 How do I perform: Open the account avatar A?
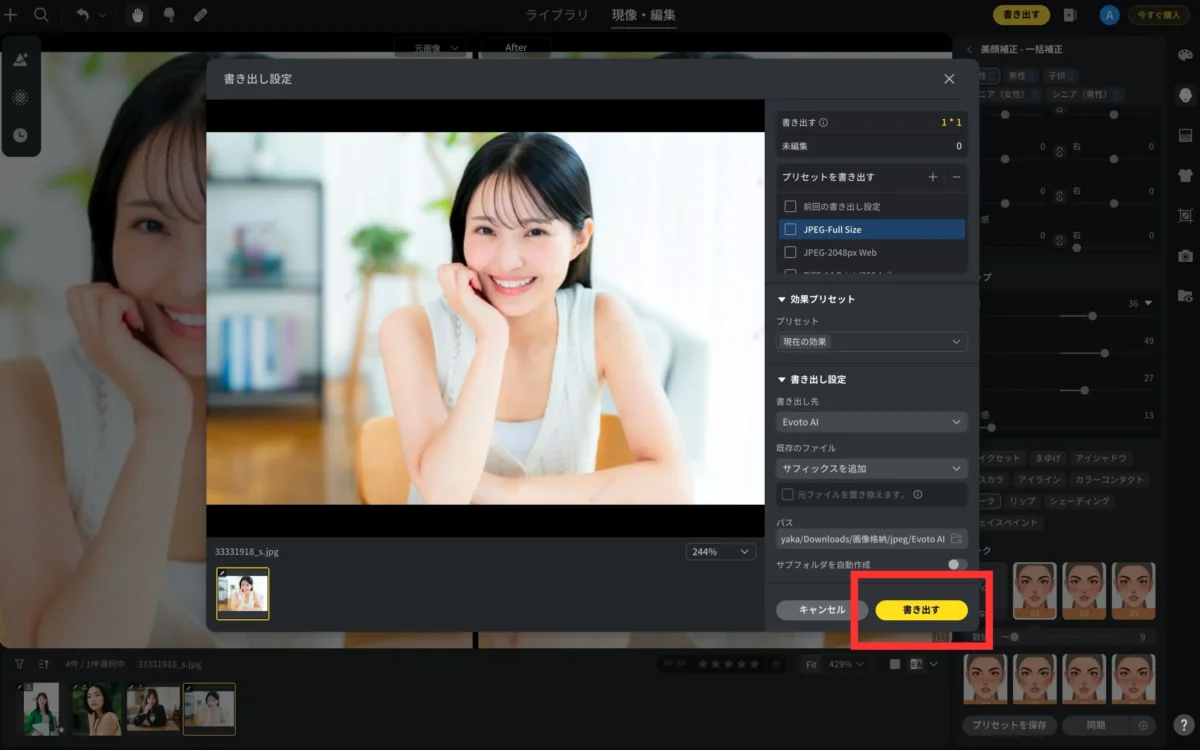[x=1108, y=15]
